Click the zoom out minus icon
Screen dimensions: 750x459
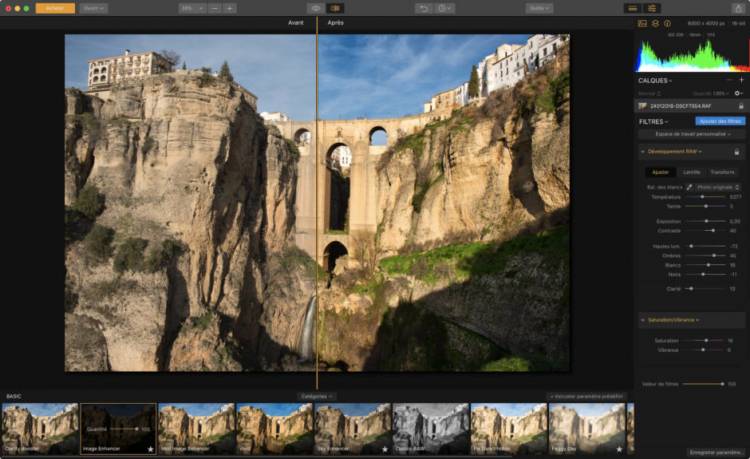pos(215,8)
